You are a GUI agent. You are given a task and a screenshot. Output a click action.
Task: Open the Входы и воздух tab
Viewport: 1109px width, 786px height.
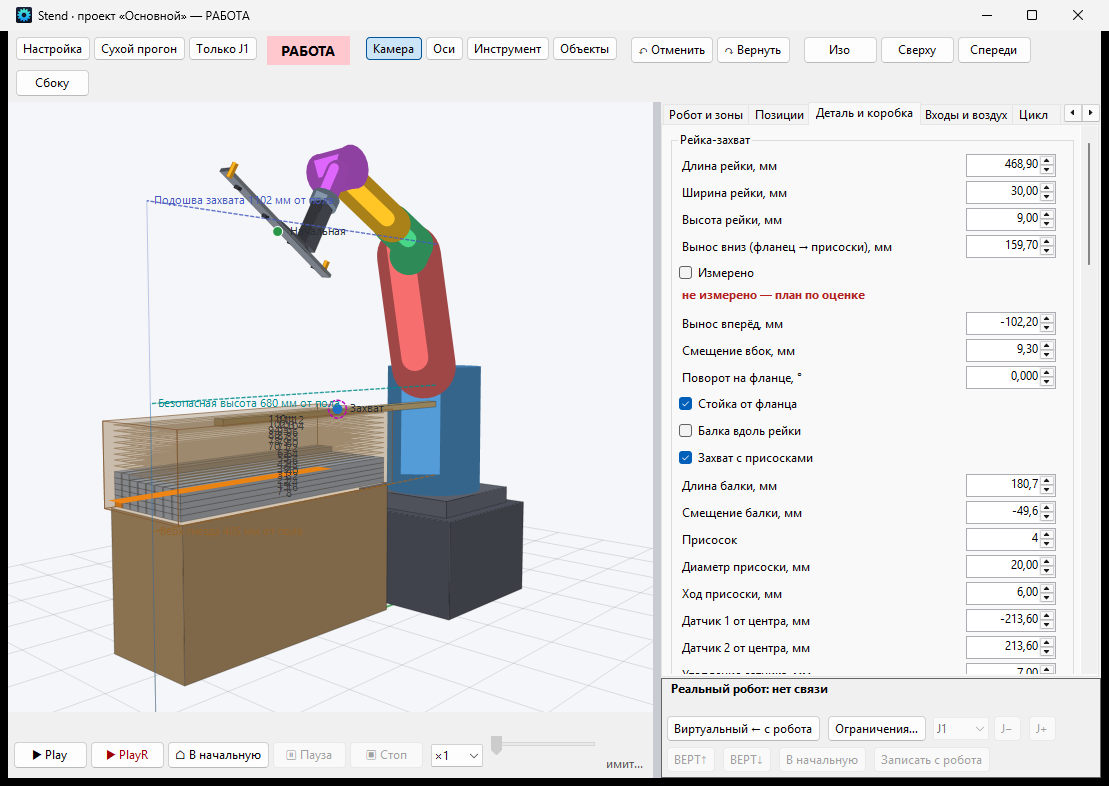tap(965, 115)
